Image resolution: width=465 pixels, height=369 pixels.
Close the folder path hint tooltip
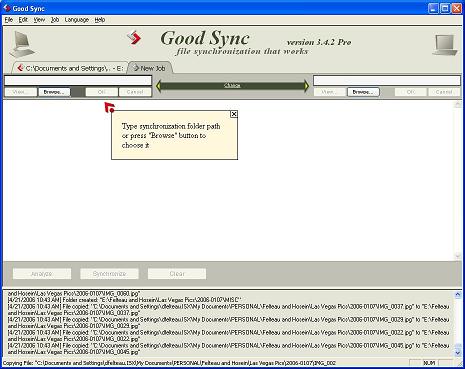pyautogui.click(x=234, y=114)
